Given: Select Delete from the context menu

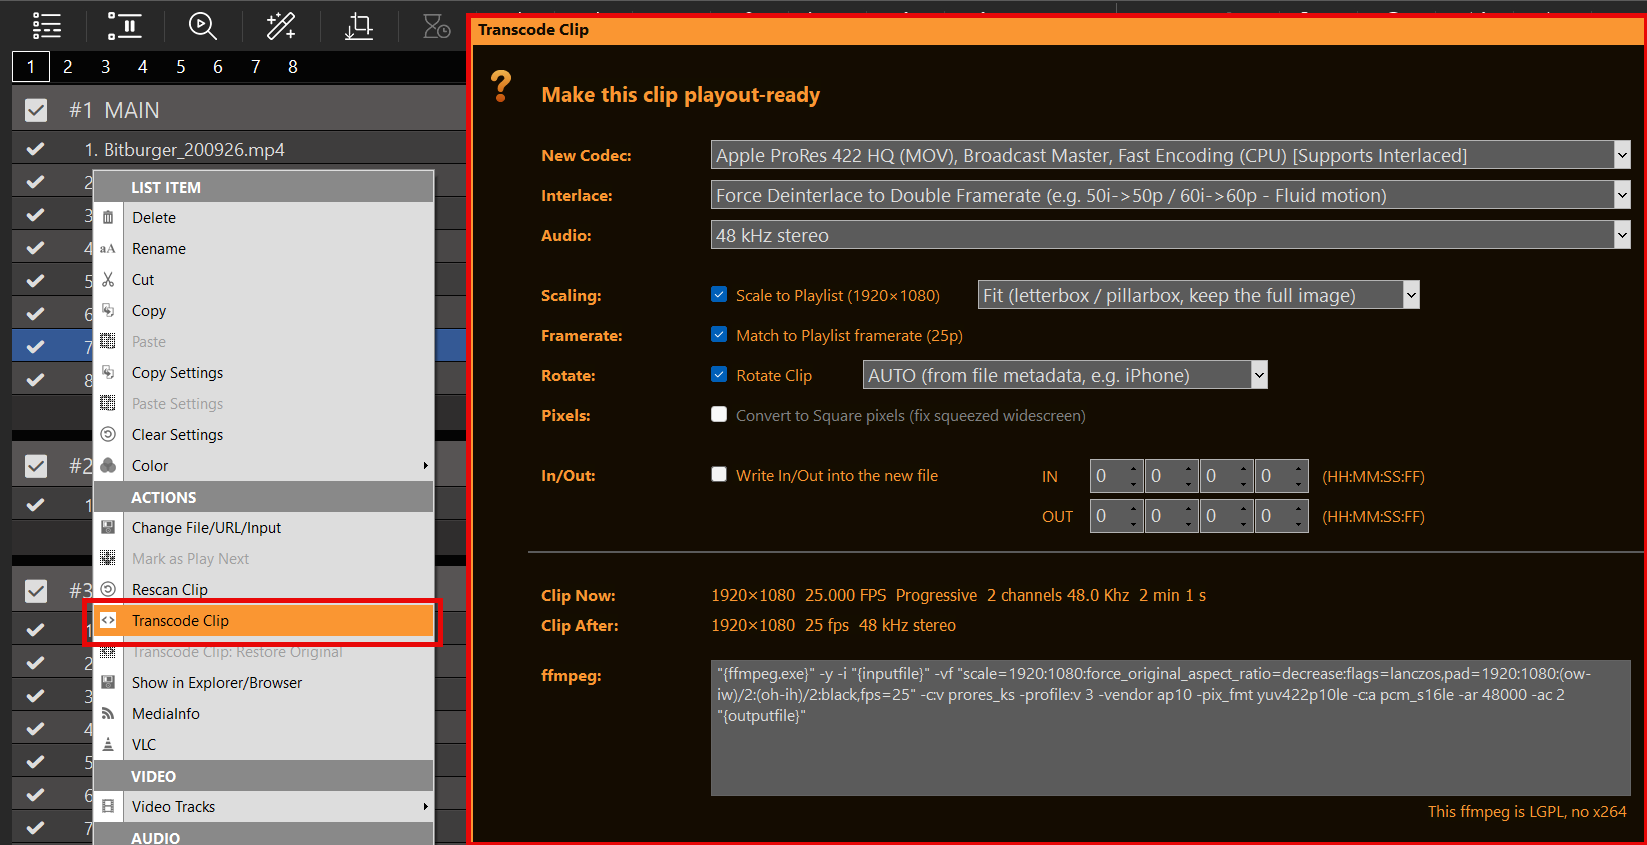Looking at the screenshot, I should click(x=154, y=217).
